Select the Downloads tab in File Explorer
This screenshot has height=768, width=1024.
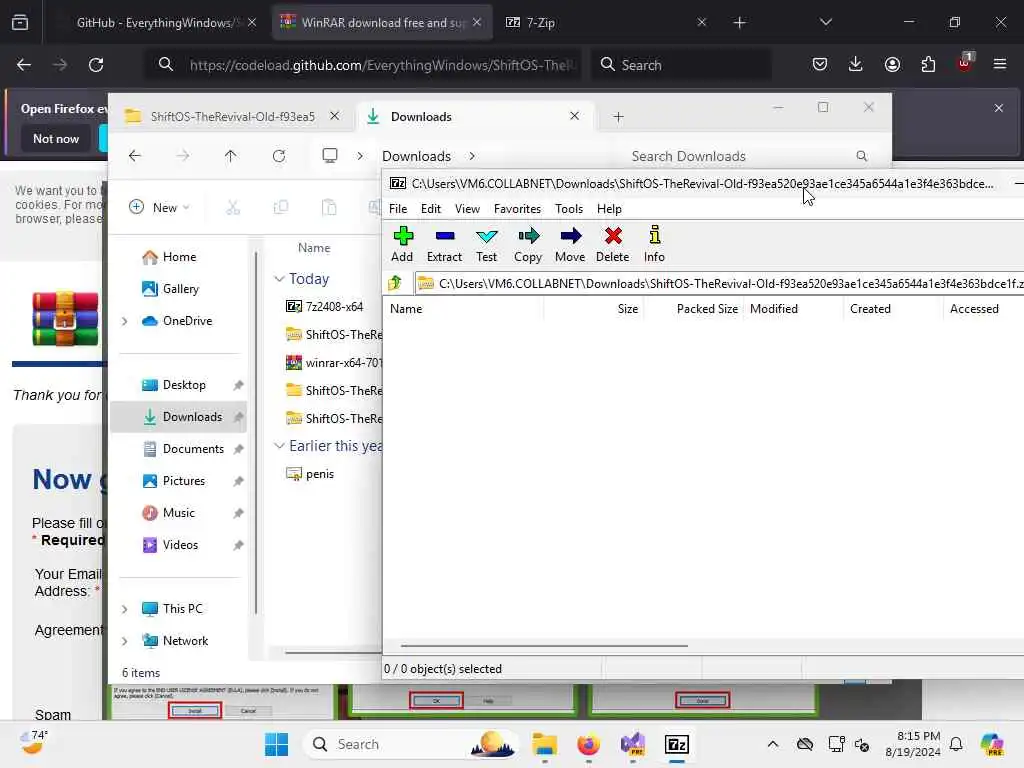pyautogui.click(x=473, y=117)
